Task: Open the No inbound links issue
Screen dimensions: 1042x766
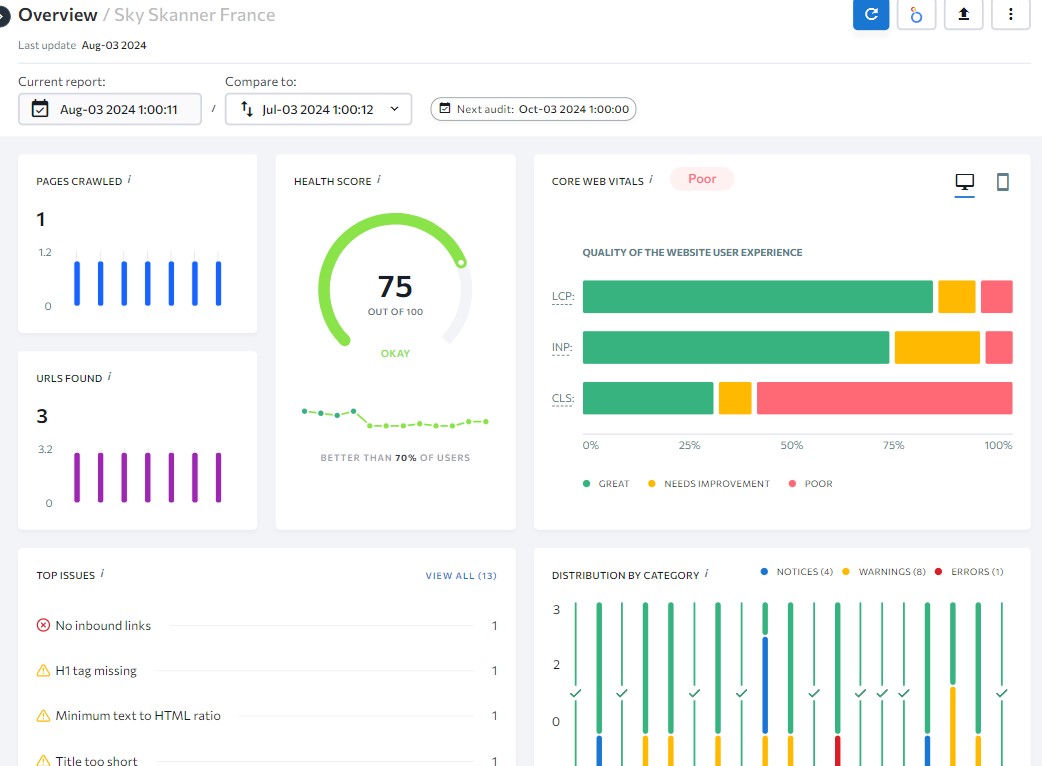Action: [103, 625]
